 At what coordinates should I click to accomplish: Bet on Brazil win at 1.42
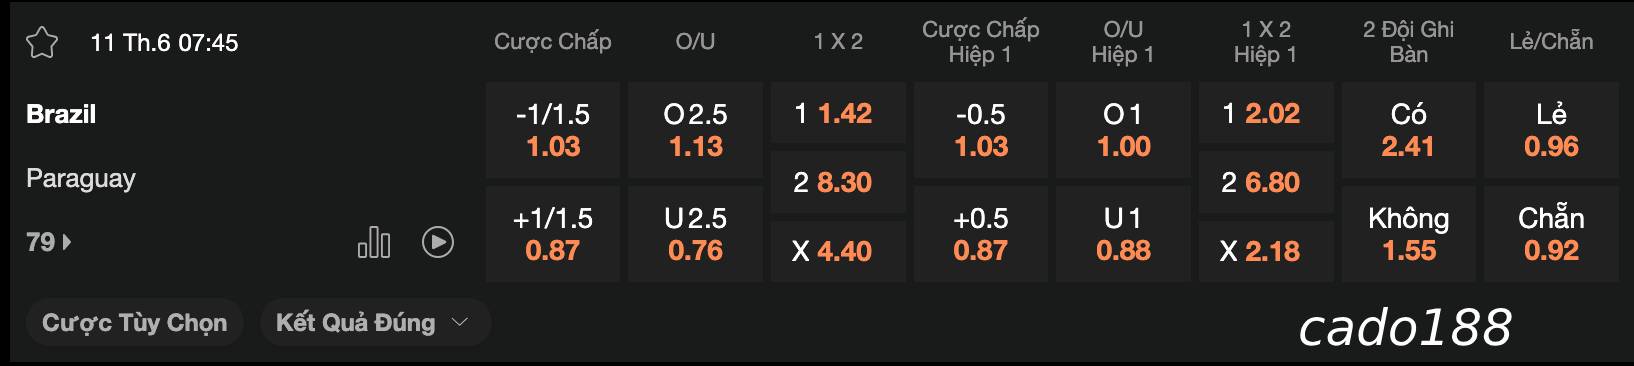pyautogui.click(x=838, y=114)
